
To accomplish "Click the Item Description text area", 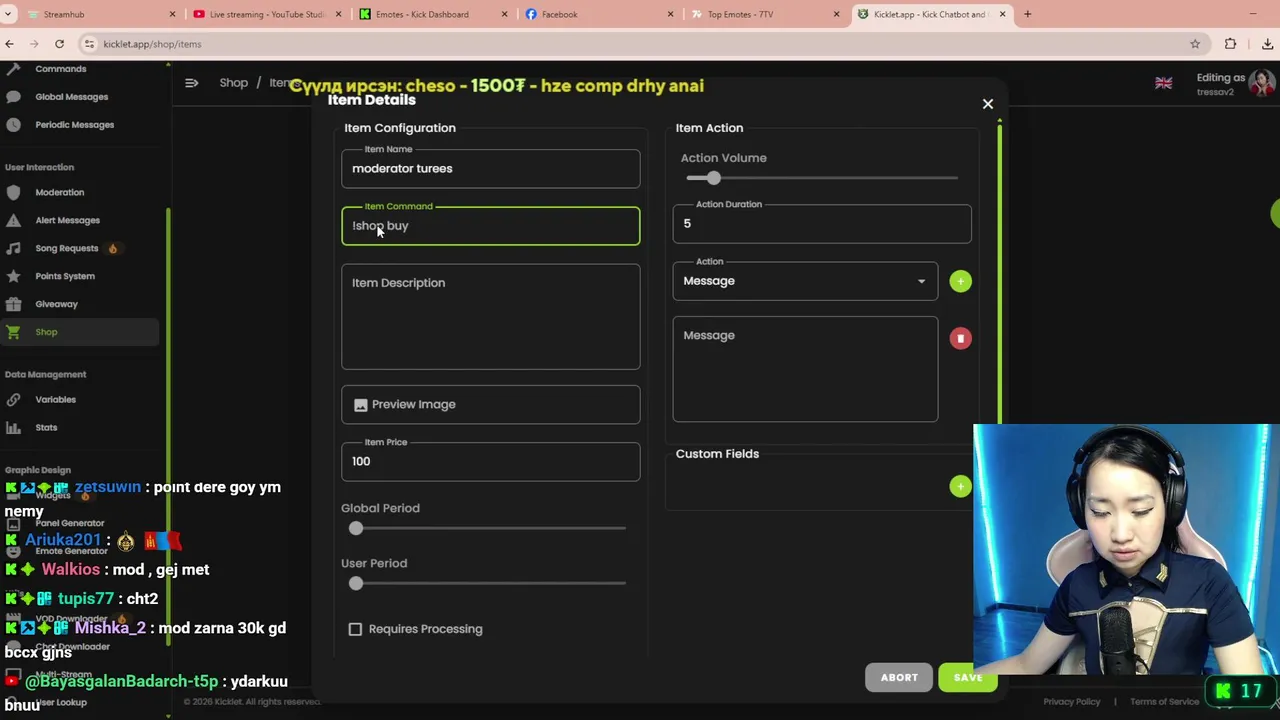I will click(x=490, y=317).
